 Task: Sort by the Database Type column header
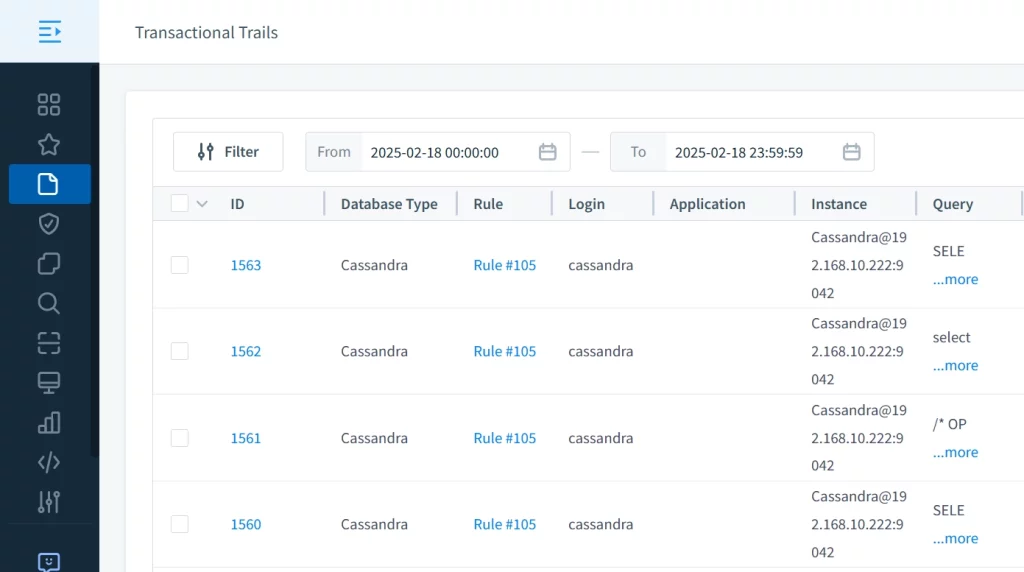pos(389,204)
